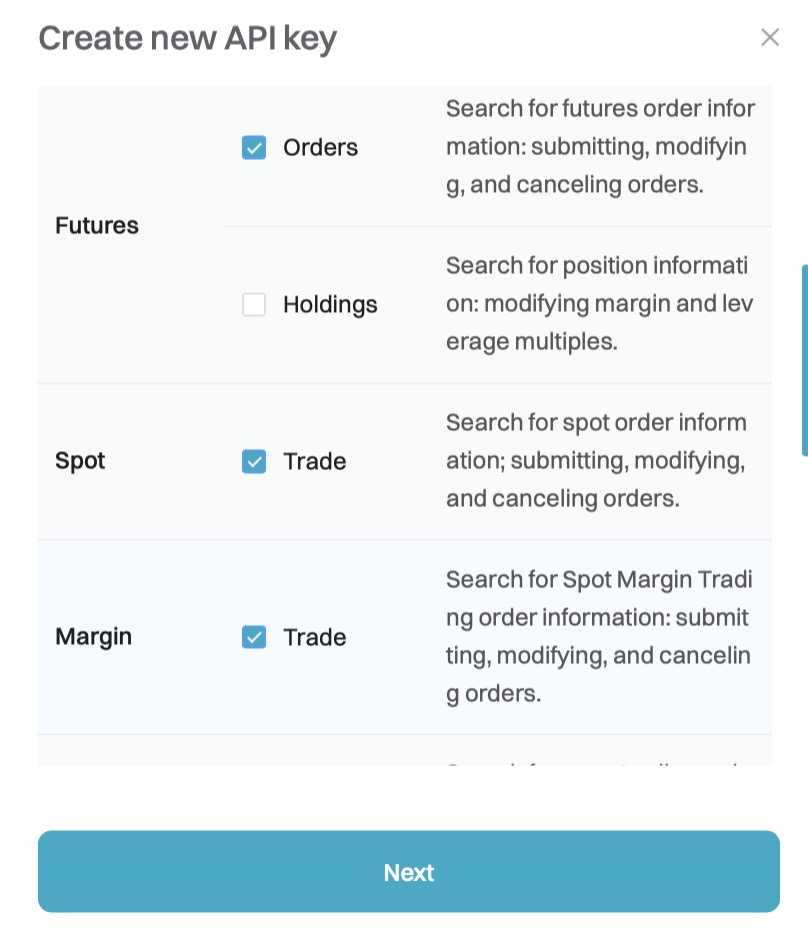Uncheck the Futures Orders checkbox
This screenshot has width=808, height=942.
pos(254,148)
